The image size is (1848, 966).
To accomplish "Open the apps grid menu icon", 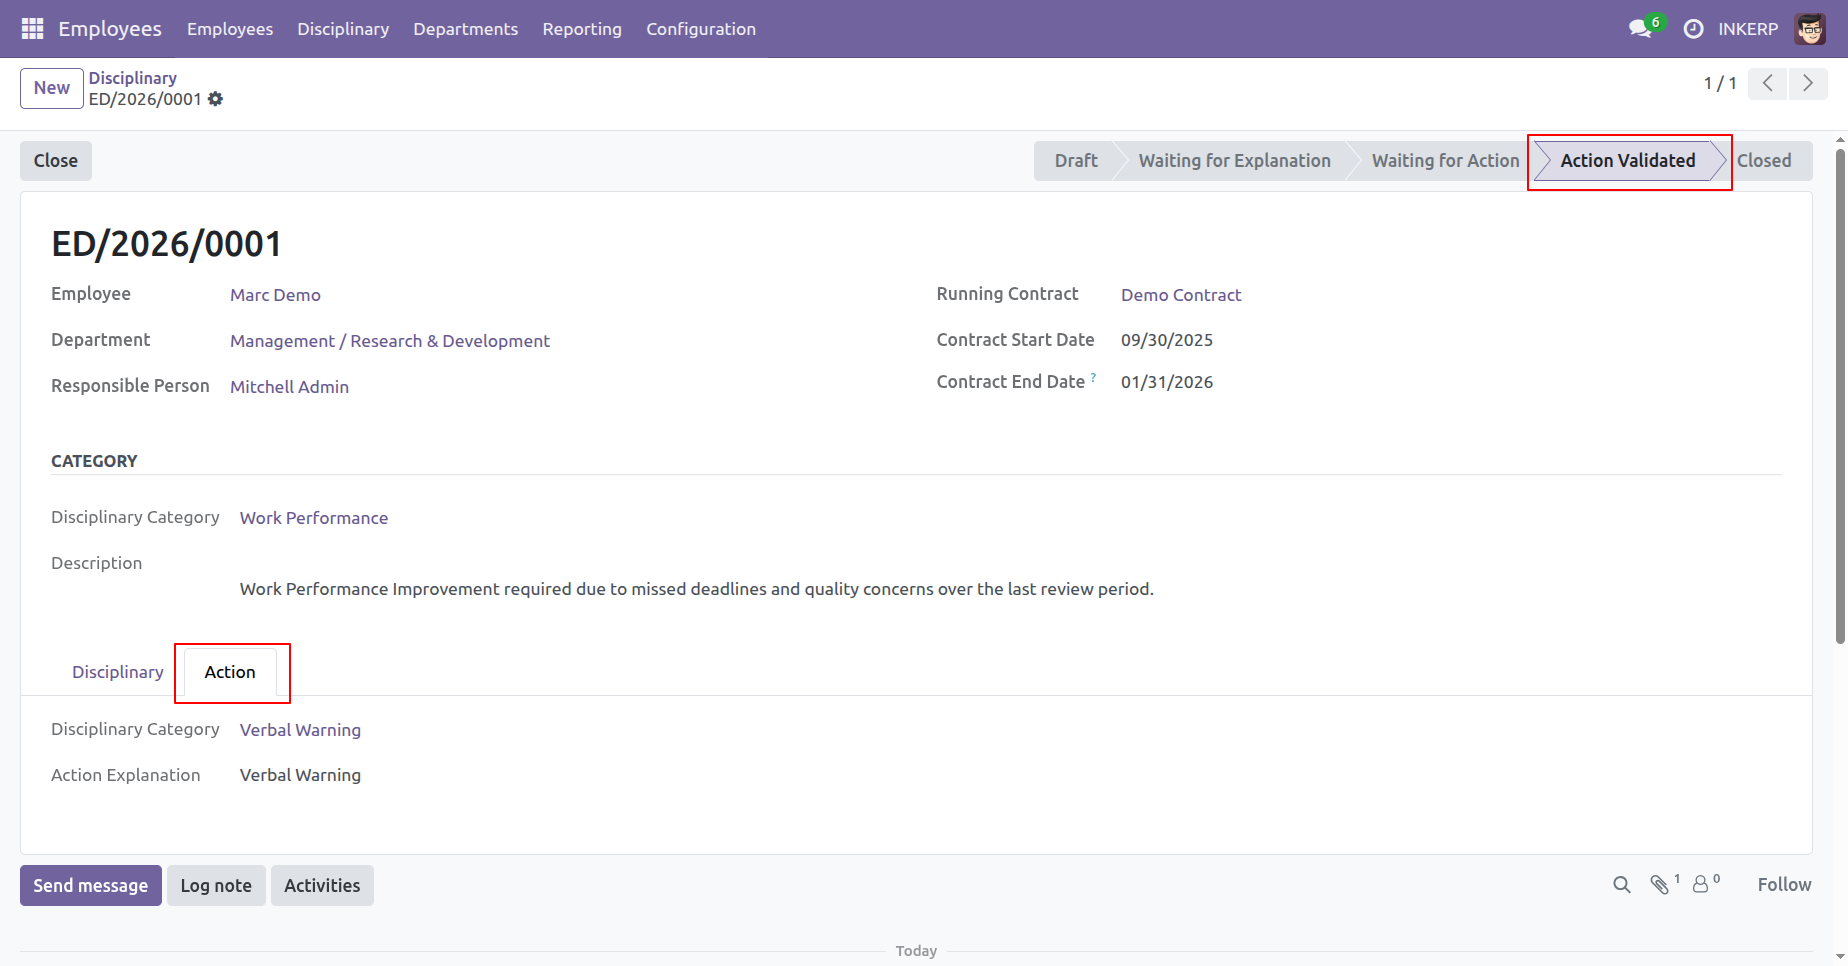I will pyautogui.click(x=32, y=29).
